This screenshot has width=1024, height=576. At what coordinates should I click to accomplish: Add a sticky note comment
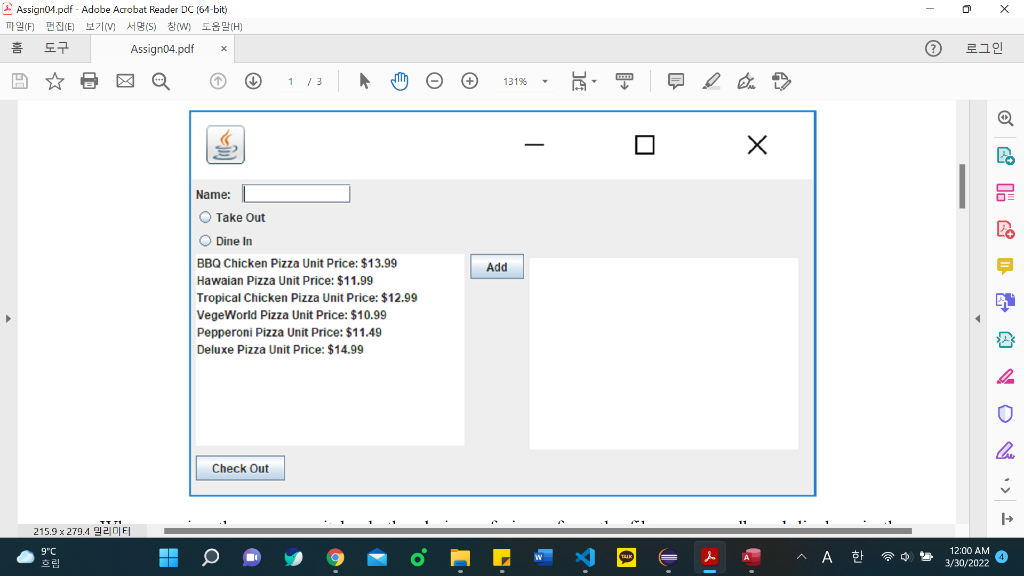676,81
